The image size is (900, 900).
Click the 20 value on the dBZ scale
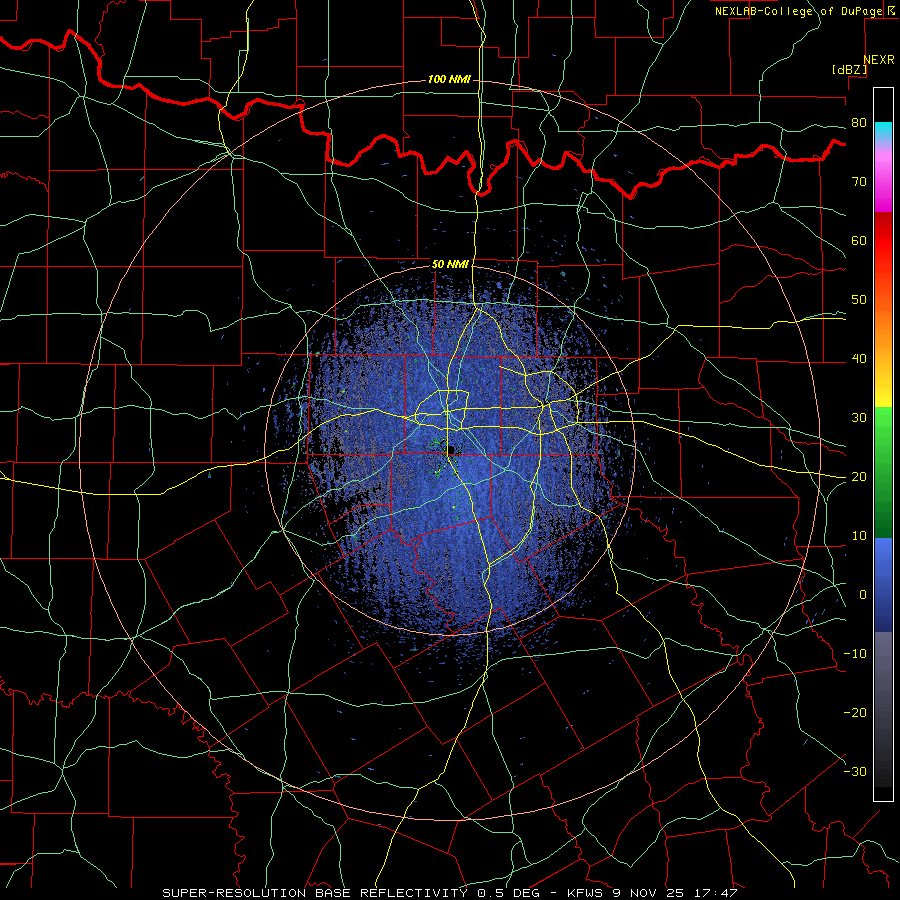(859, 477)
